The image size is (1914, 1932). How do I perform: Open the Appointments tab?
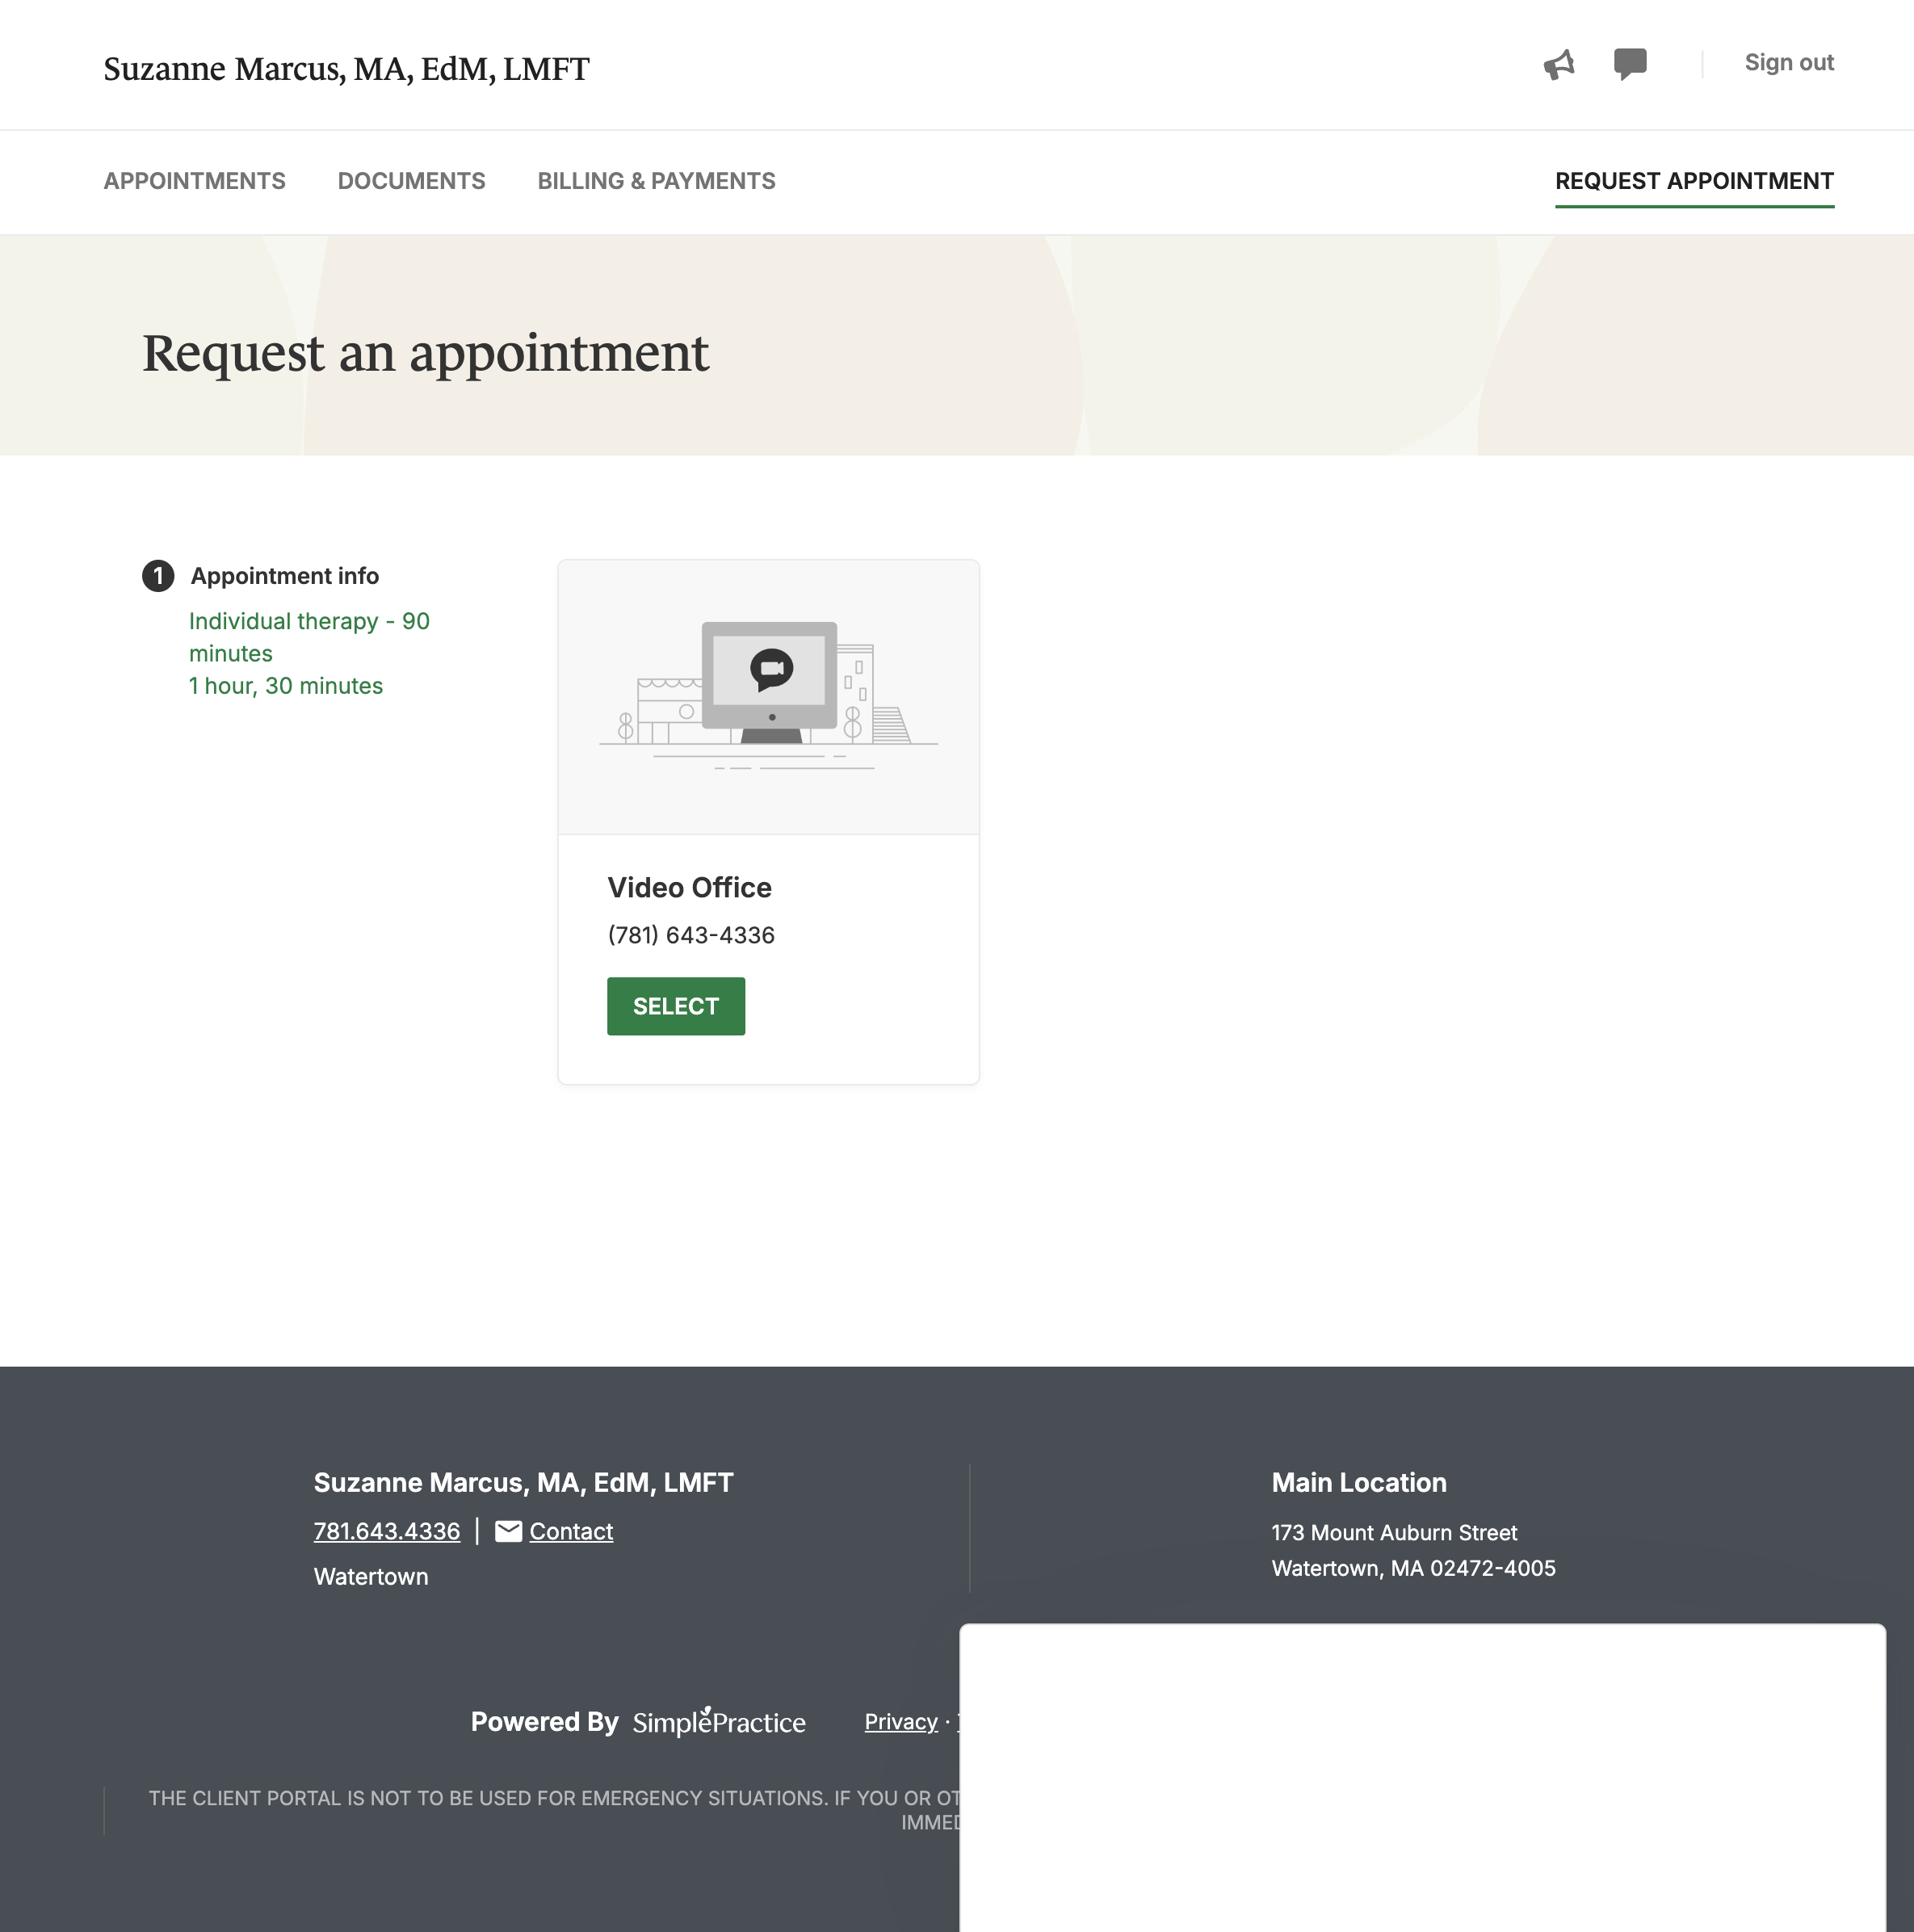(195, 181)
